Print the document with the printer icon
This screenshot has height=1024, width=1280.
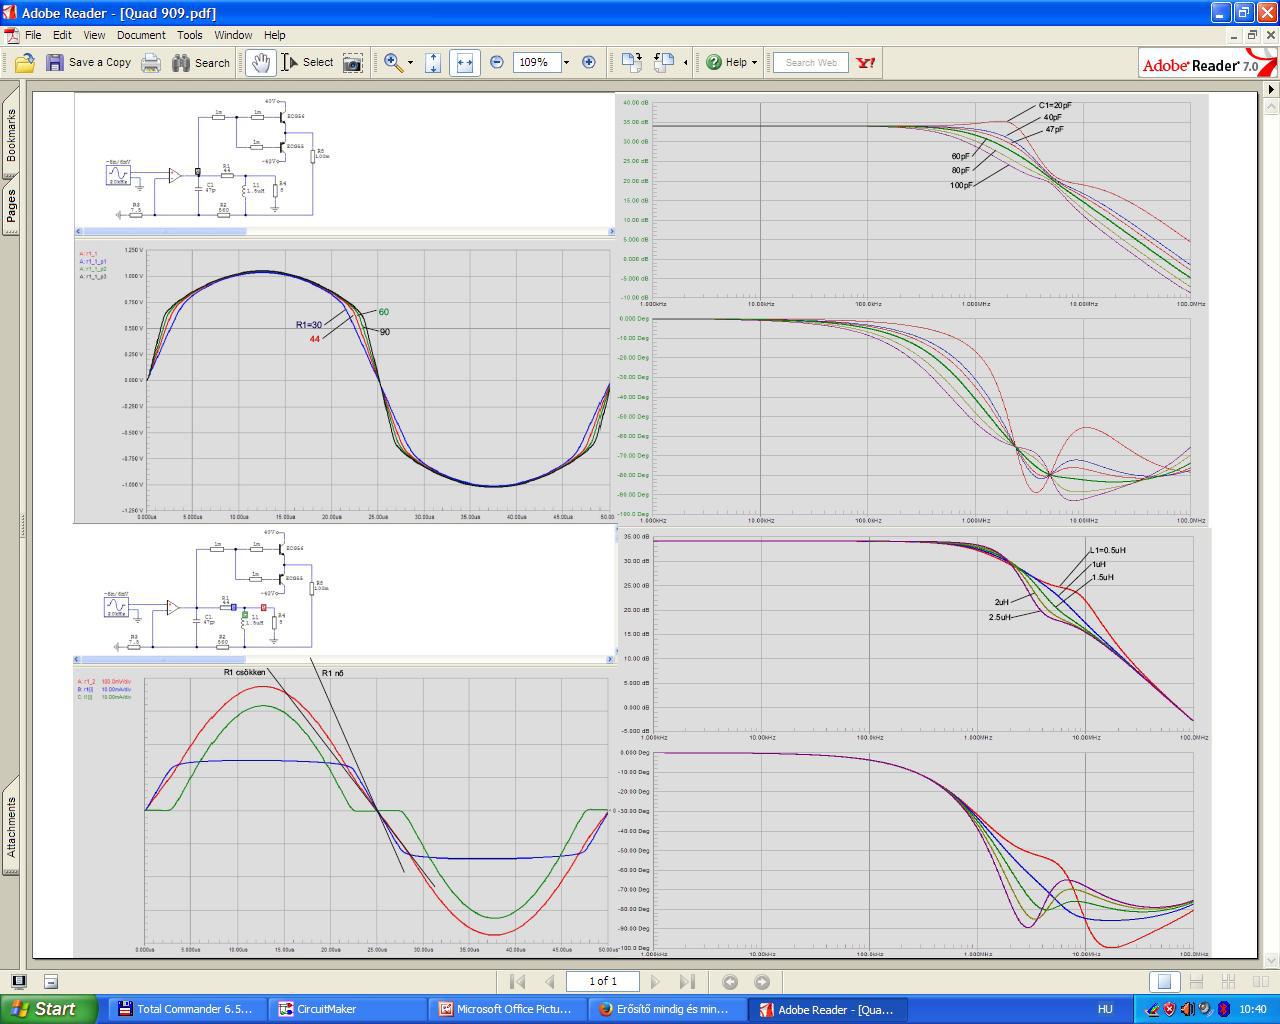[x=151, y=63]
